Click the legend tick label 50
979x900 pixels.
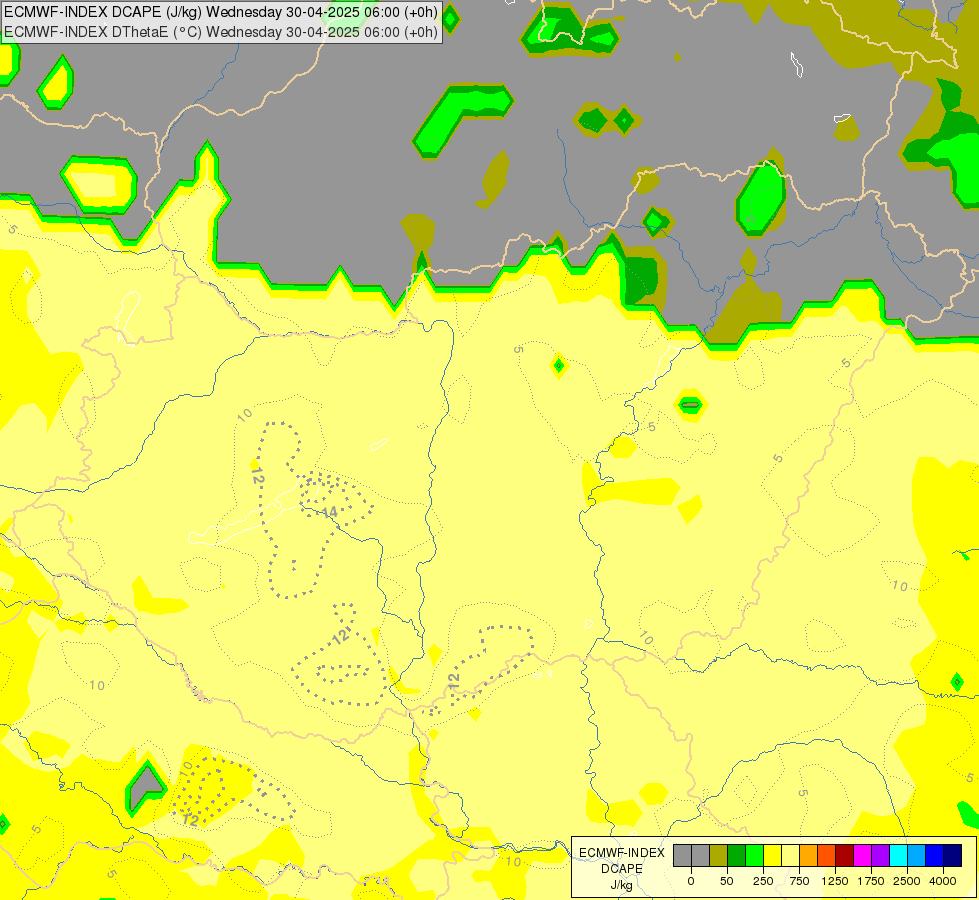coord(727,881)
